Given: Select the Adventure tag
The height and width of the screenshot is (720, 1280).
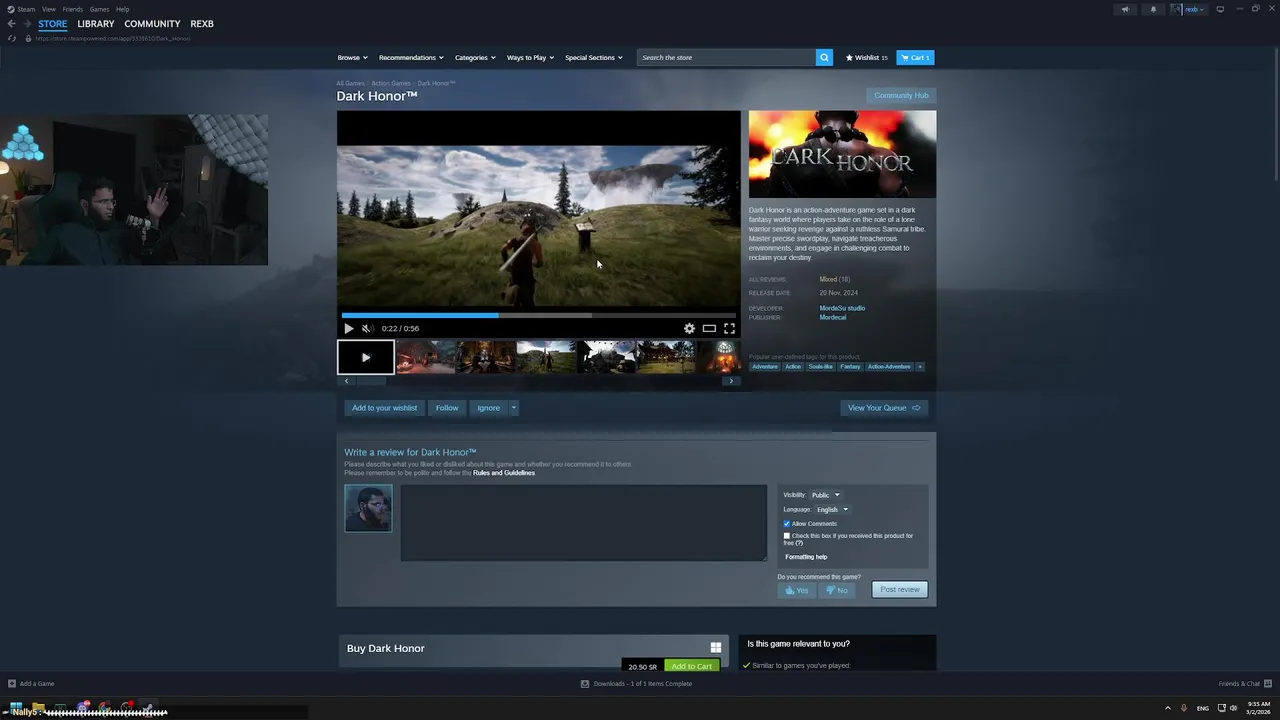Looking at the screenshot, I should (x=765, y=367).
